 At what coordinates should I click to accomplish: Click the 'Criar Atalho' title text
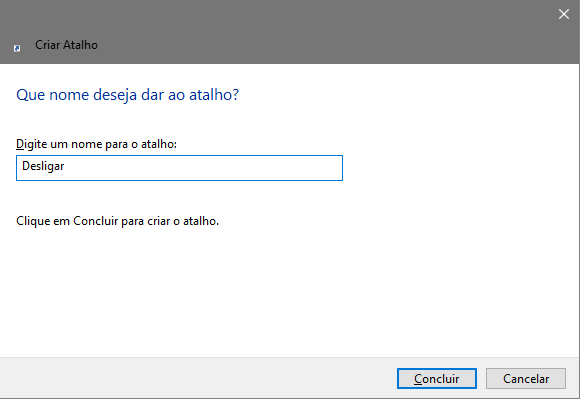66,45
